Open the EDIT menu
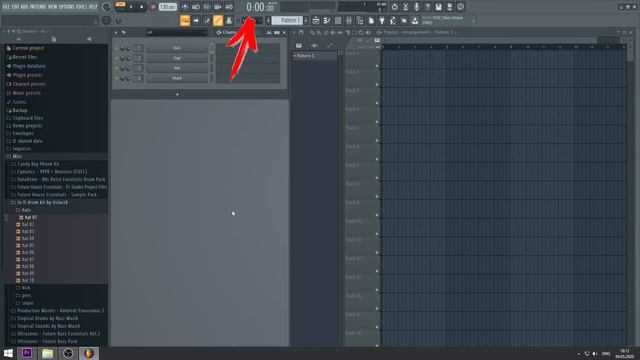The width and height of the screenshot is (640, 360). tap(15, 7)
